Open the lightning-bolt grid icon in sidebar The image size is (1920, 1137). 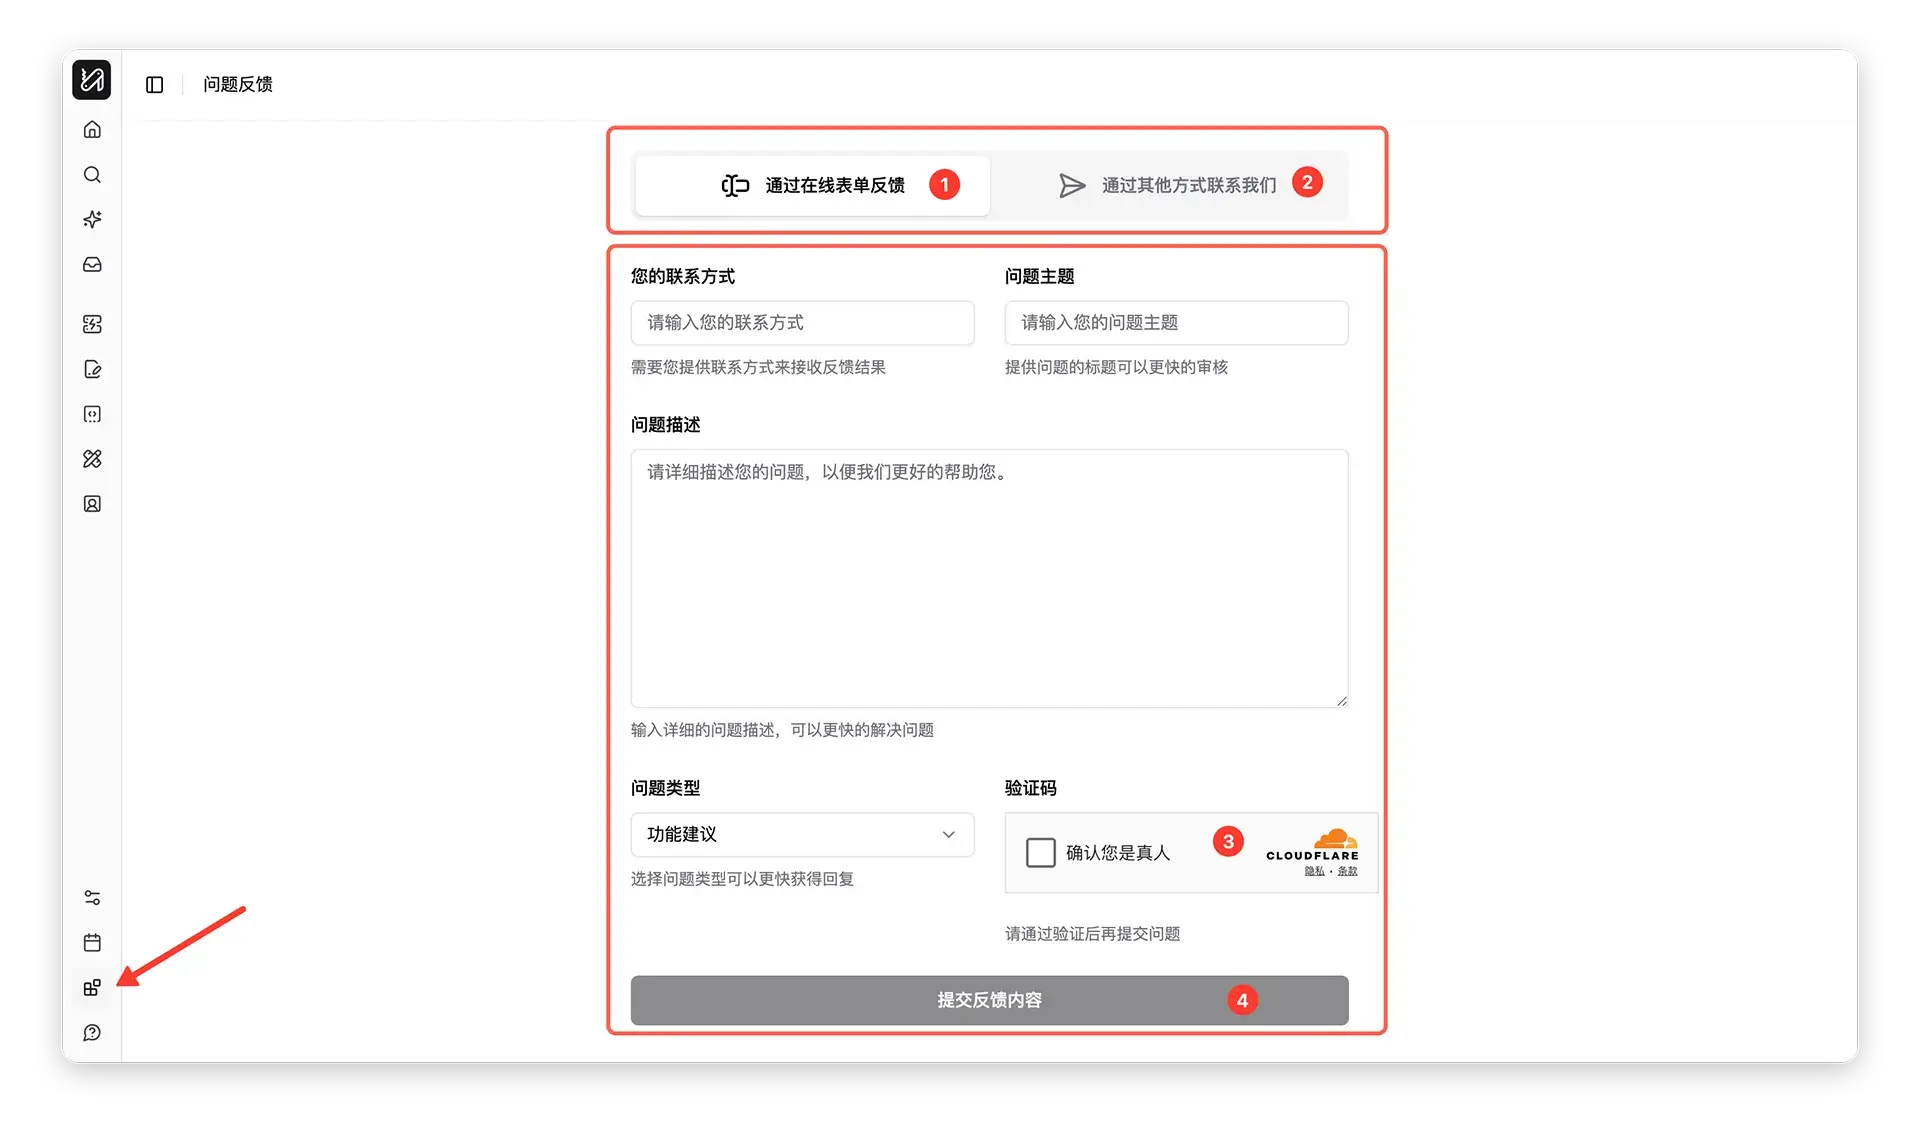[x=92, y=324]
